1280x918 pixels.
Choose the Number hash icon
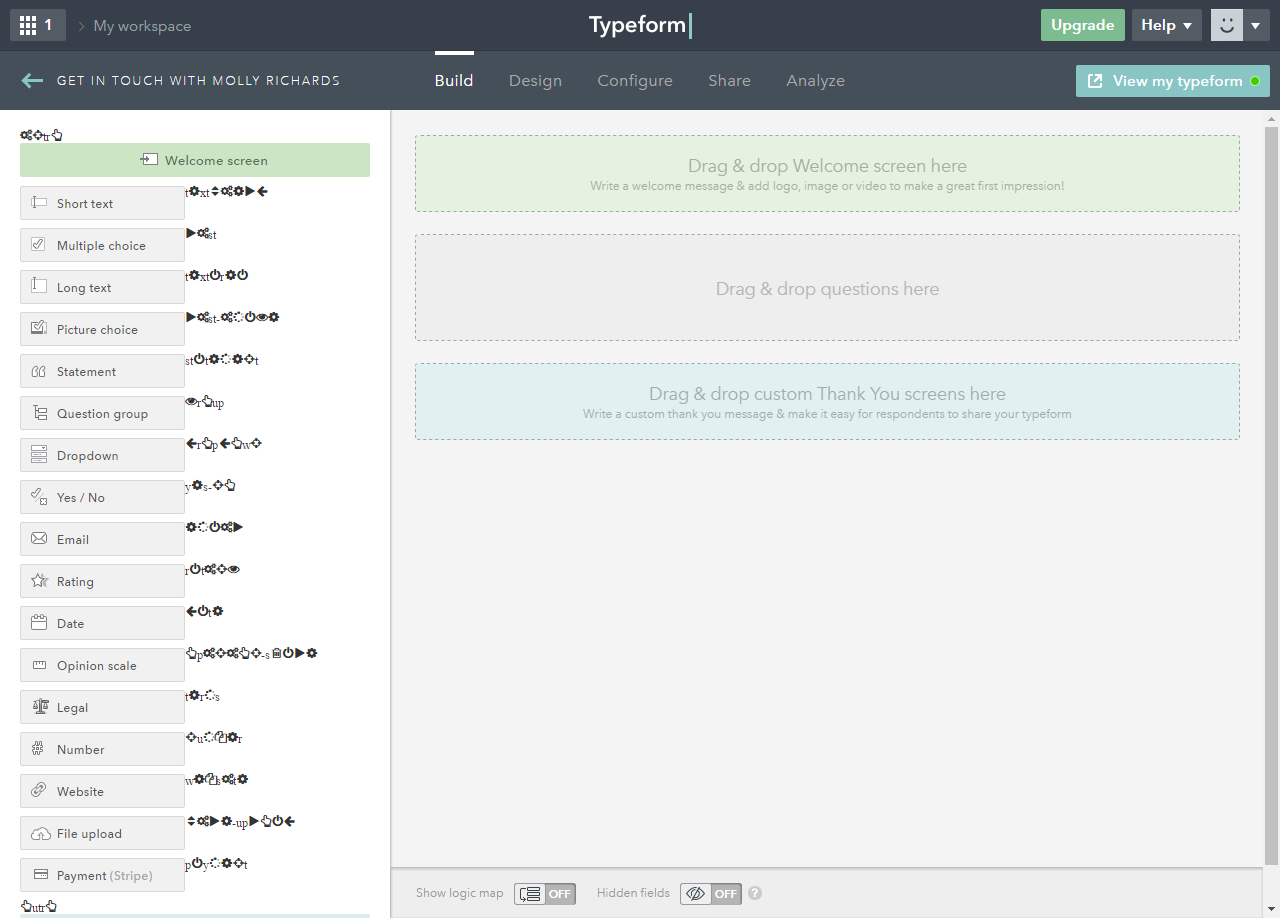click(x=39, y=749)
